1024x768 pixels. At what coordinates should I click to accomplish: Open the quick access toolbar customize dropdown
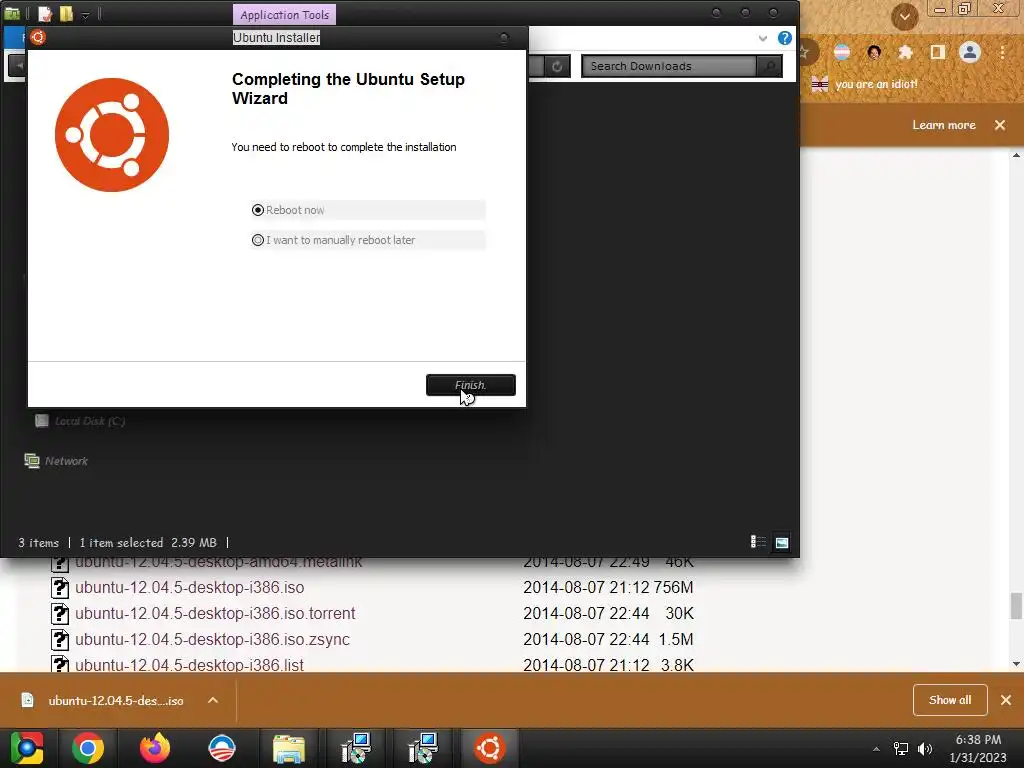tap(86, 15)
